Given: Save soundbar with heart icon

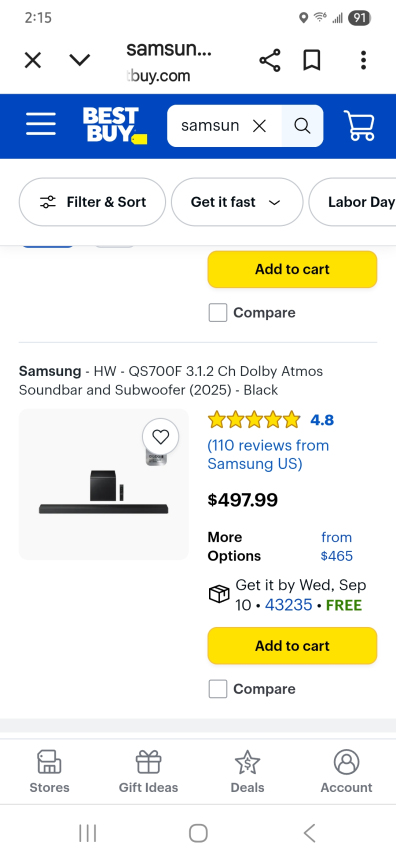Looking at the screenshot, I should [160, 437].
